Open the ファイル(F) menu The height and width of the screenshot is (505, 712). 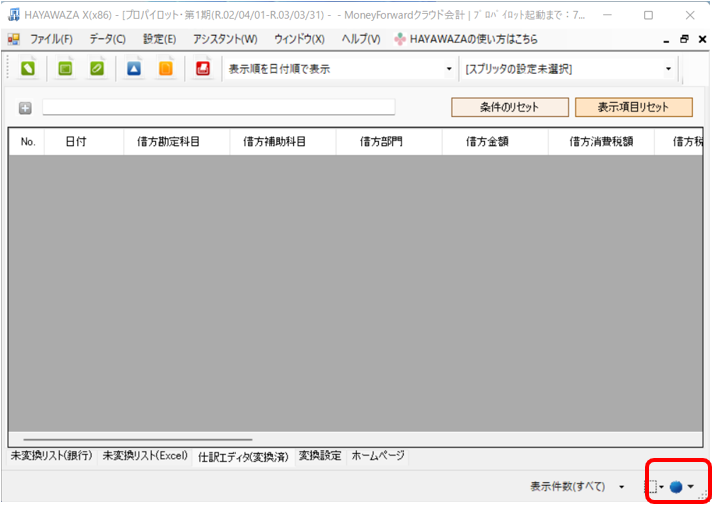tap(51, 40)
